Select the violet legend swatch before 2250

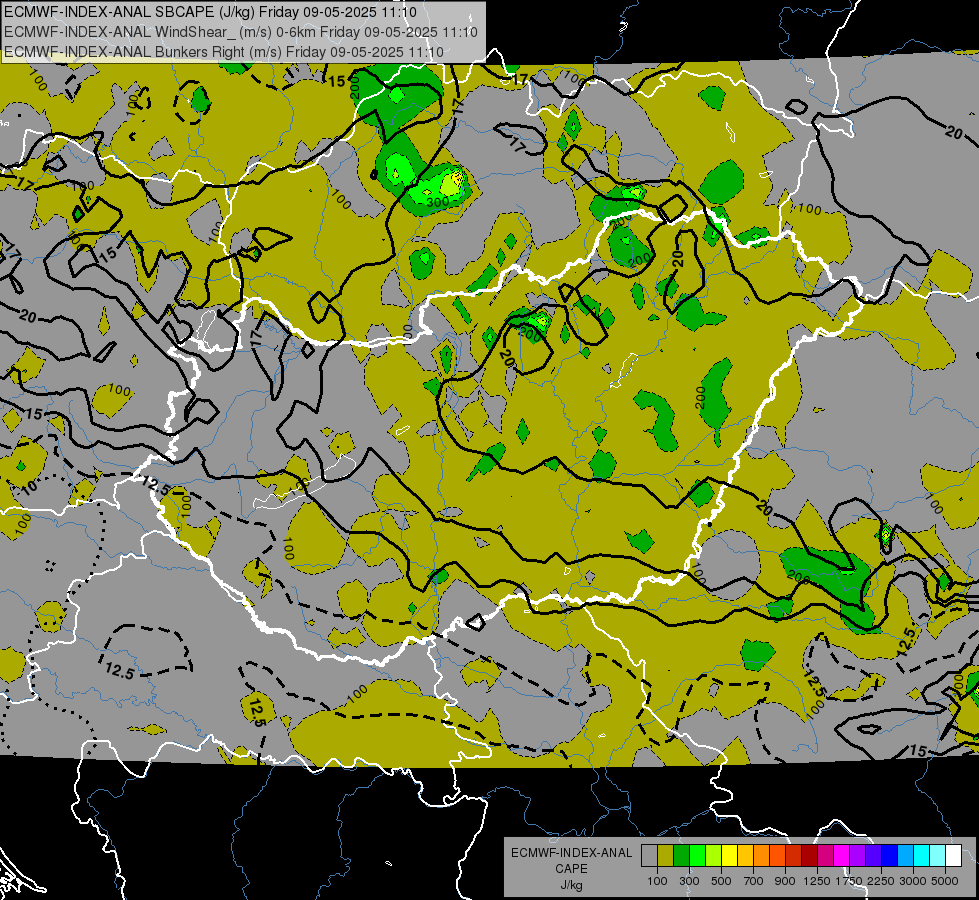coord(873,855)
